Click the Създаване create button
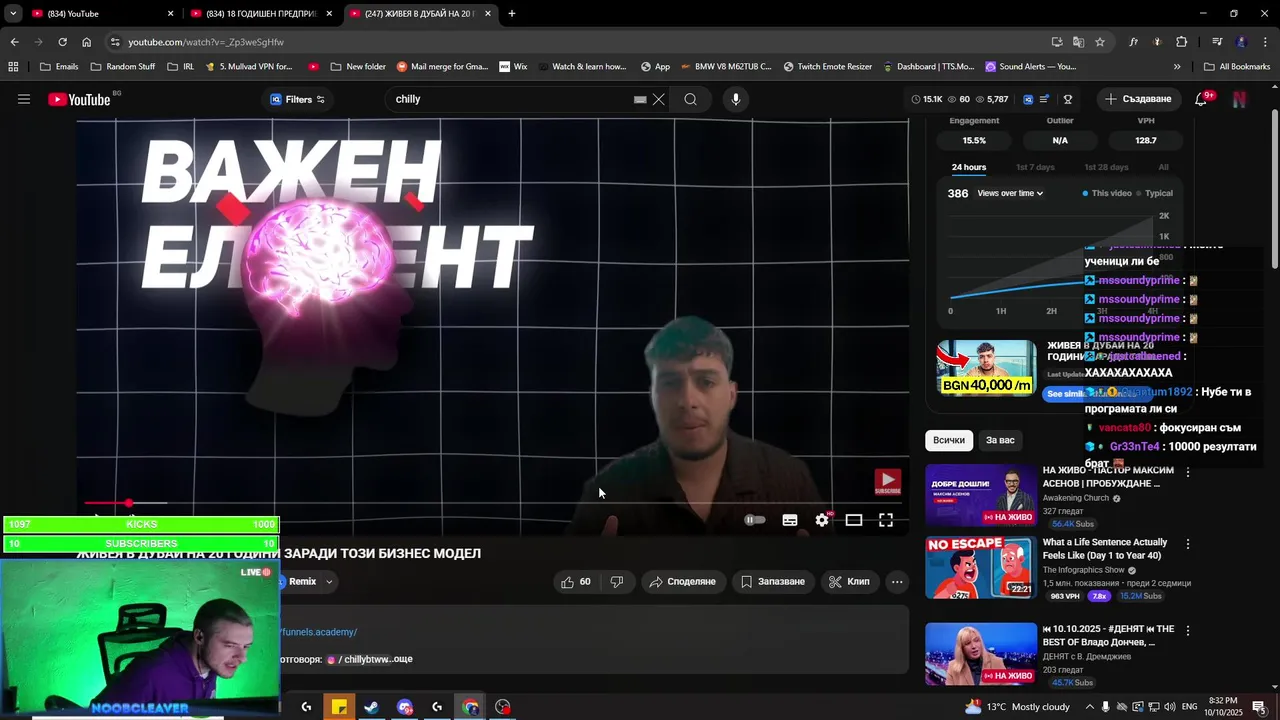1280x720 pixels. [x=1138, y=99]
